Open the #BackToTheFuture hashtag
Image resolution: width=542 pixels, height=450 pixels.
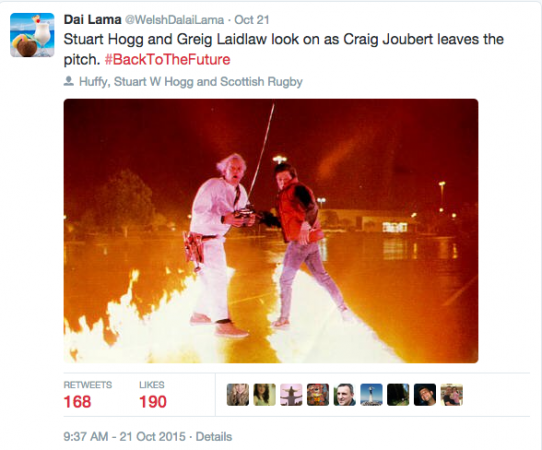pyautogui.click(x=167, y=59)
